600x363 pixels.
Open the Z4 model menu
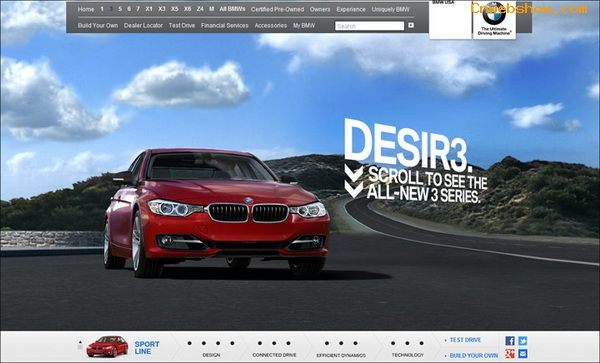coord(200,9)
